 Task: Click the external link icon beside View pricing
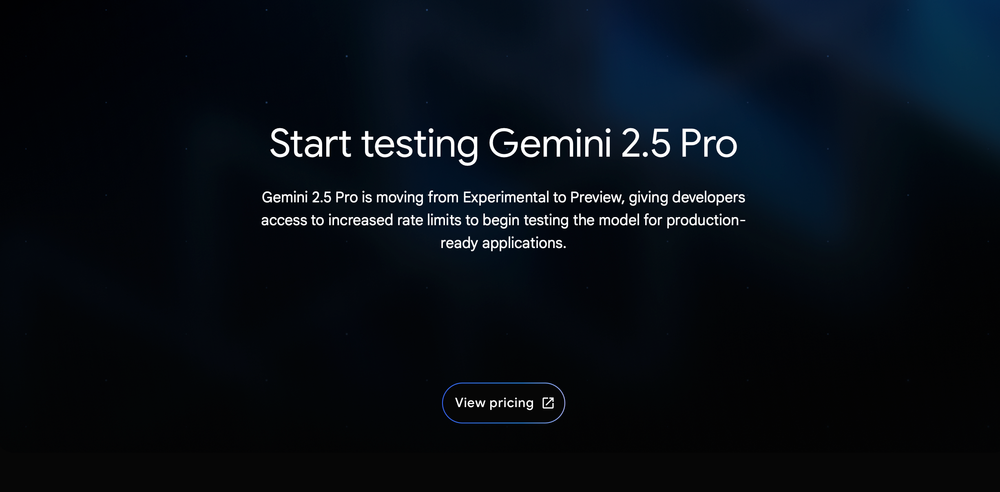(548, 403)
